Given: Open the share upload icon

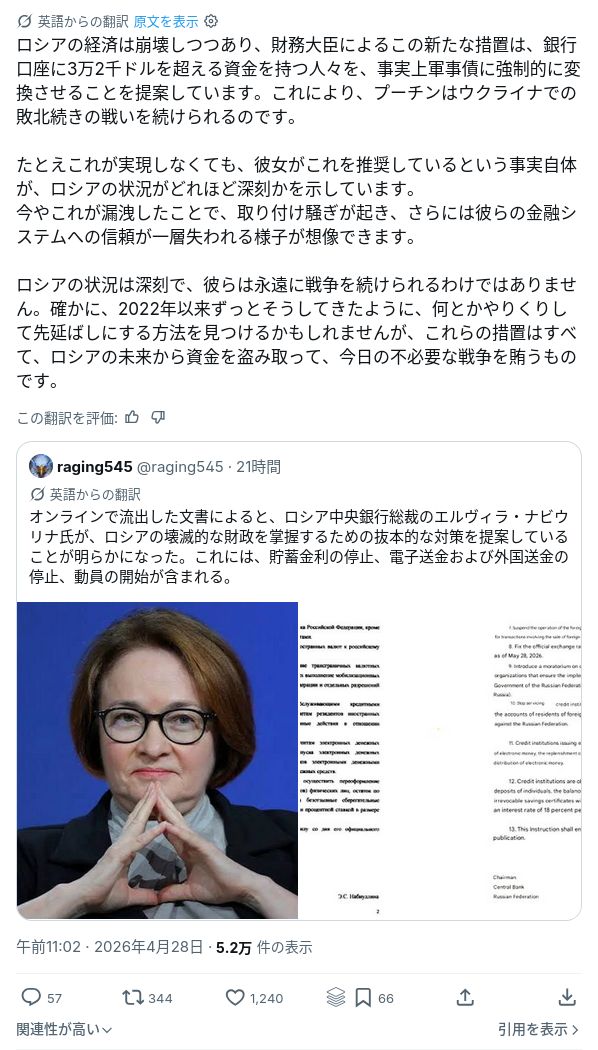Looking at the screenshot, I should pos(465,997).
